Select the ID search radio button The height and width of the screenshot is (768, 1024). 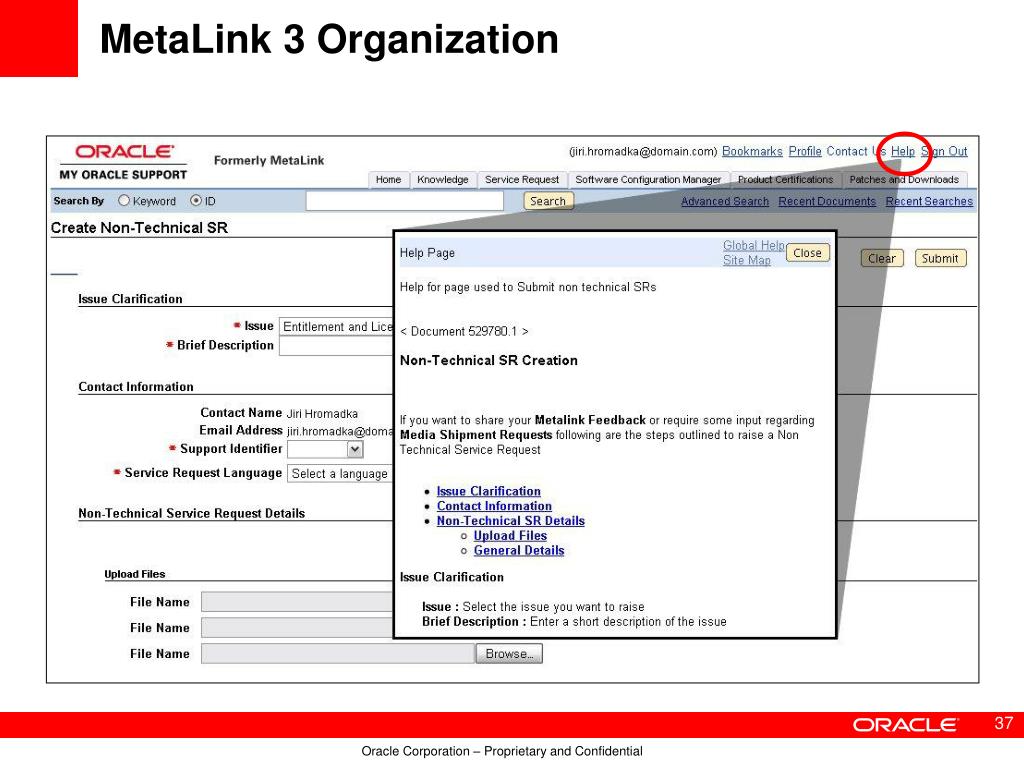(196, 201)
